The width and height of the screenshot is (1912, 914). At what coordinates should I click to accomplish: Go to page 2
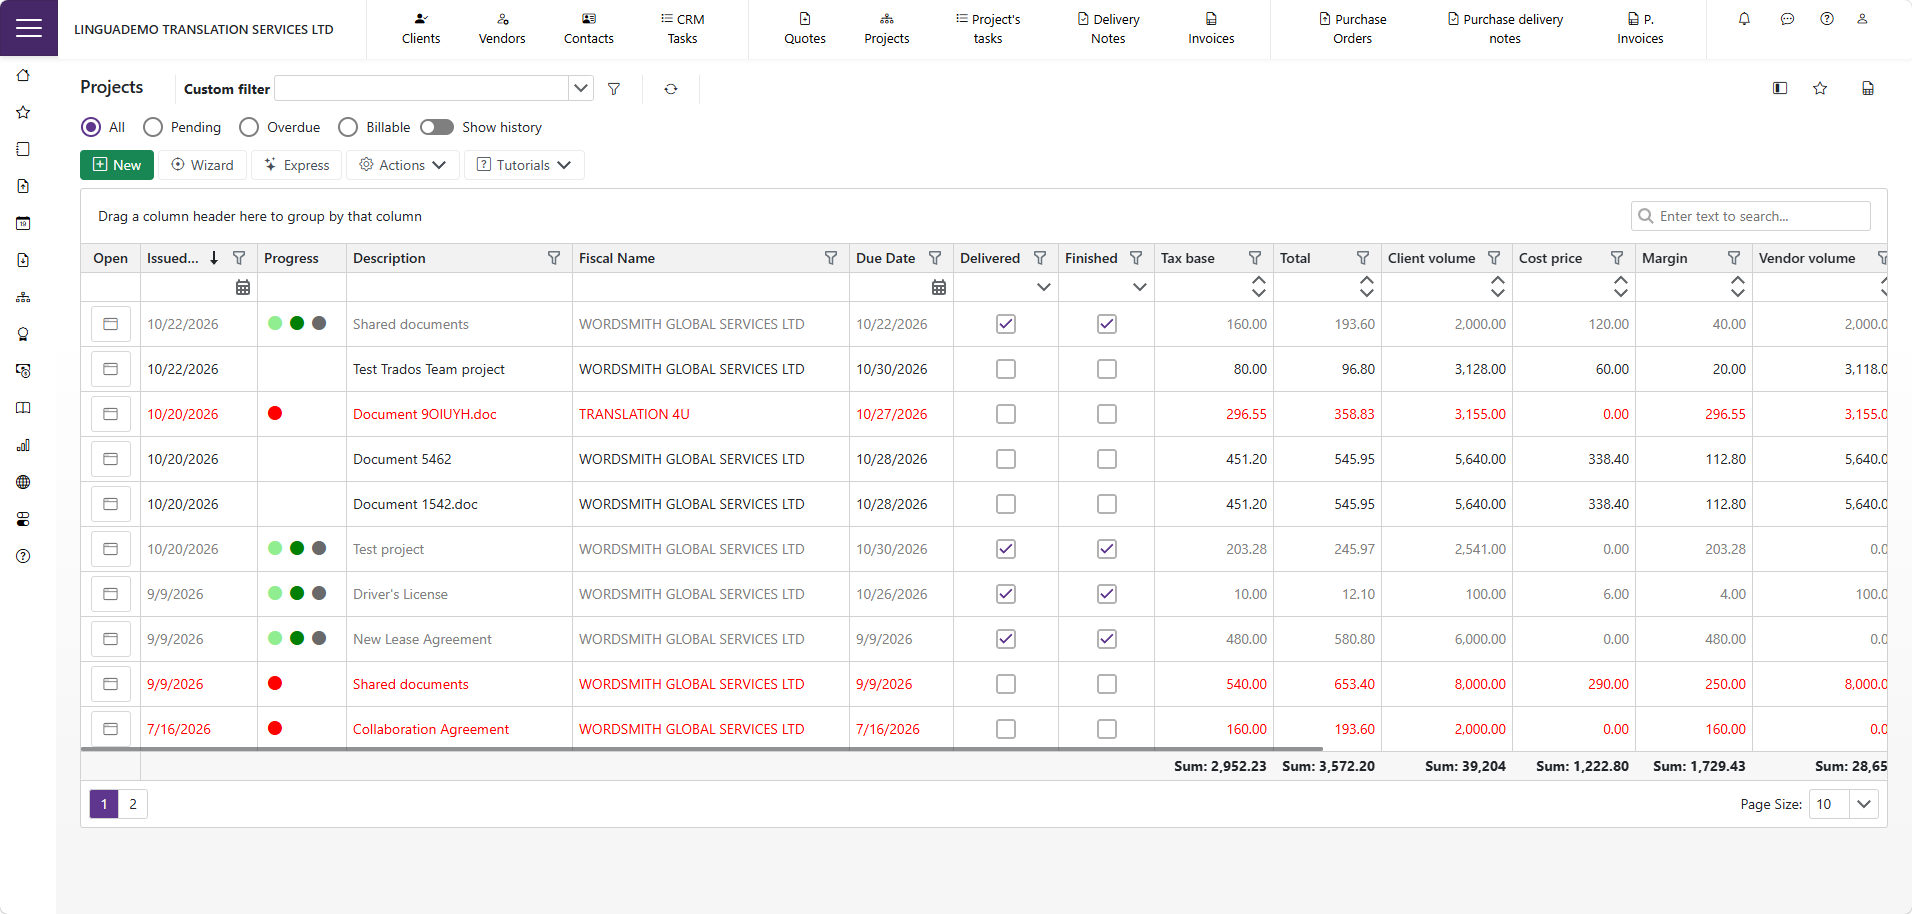(x=133, y=804)
